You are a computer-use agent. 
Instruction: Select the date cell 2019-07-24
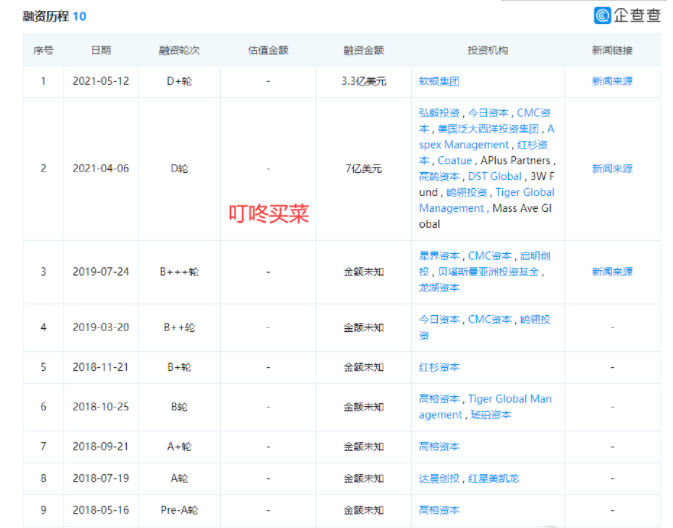click(x=101, y=272)
